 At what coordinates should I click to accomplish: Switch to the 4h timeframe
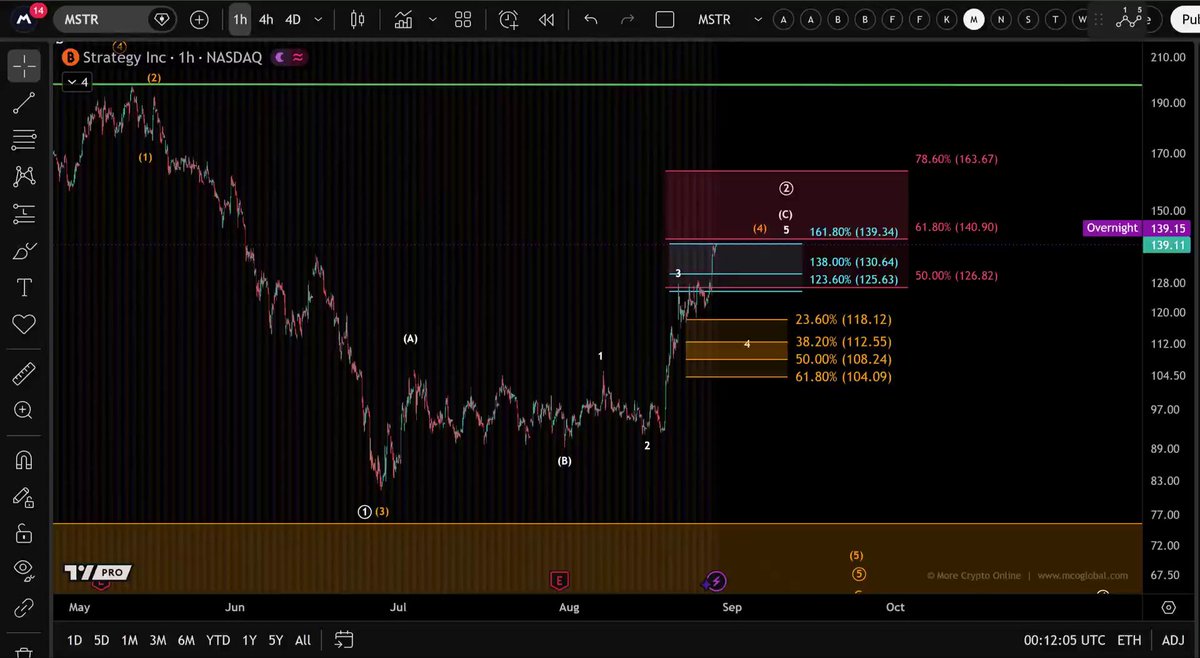click(x=266, y=19)
